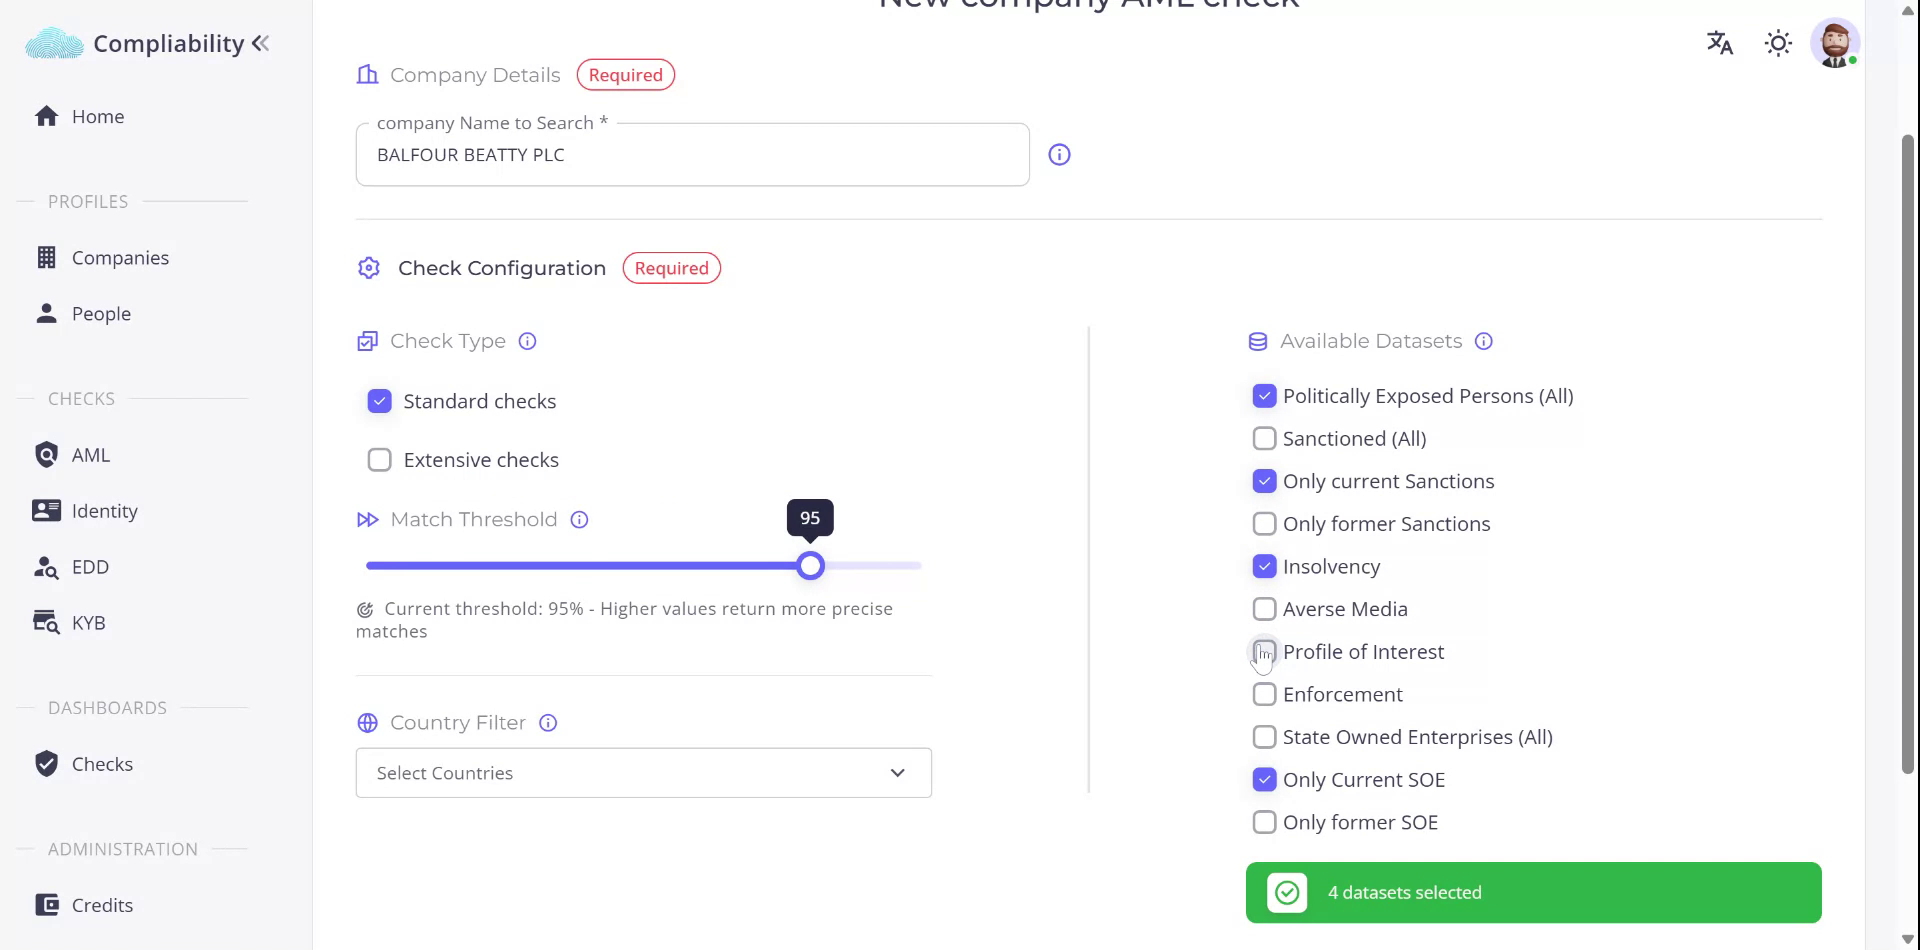Viewport: 1920px width, 950px height.
Task: Click info icon beside company name field
Action: 1059,155
